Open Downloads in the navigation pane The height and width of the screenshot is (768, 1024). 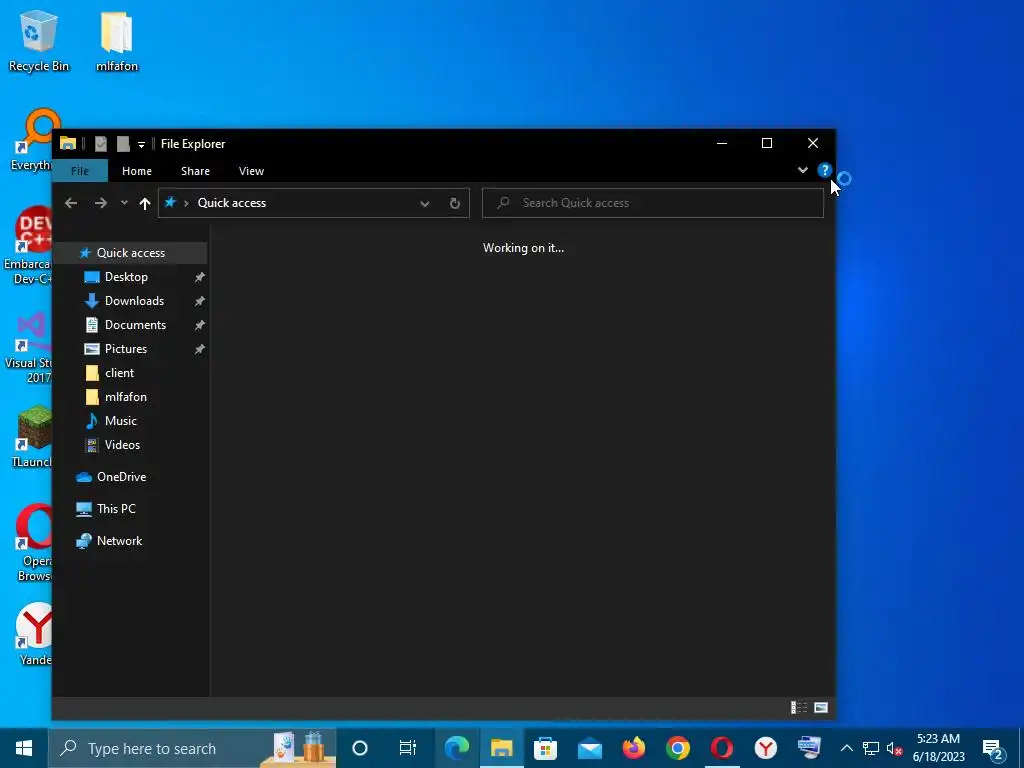134,301
